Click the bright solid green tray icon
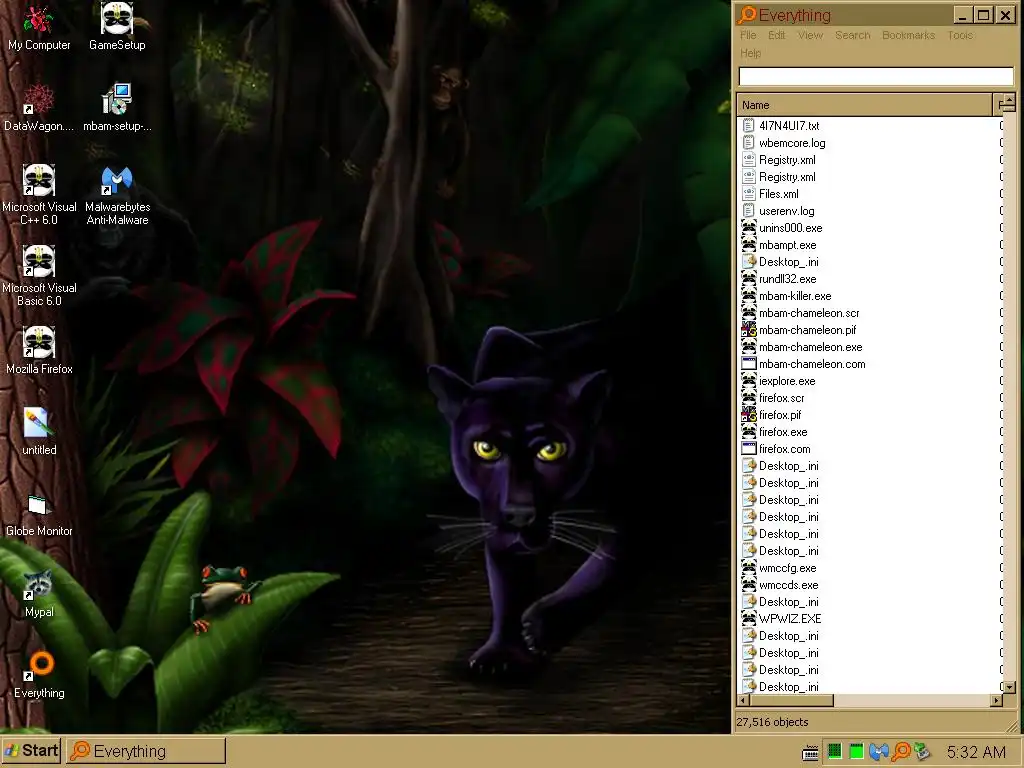 (x=856, y=752)
